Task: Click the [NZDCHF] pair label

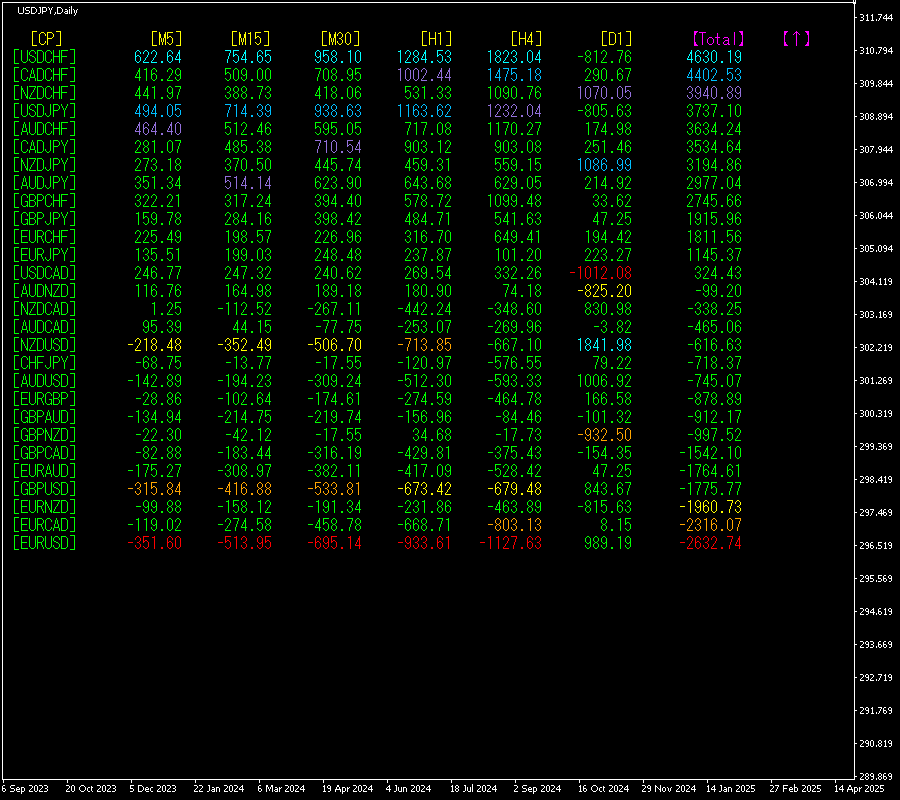Action: click(x=45, y=93)
